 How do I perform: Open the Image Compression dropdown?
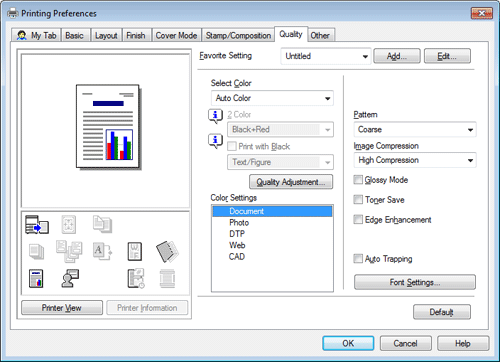pyautogui.click(x=415, y=160)
